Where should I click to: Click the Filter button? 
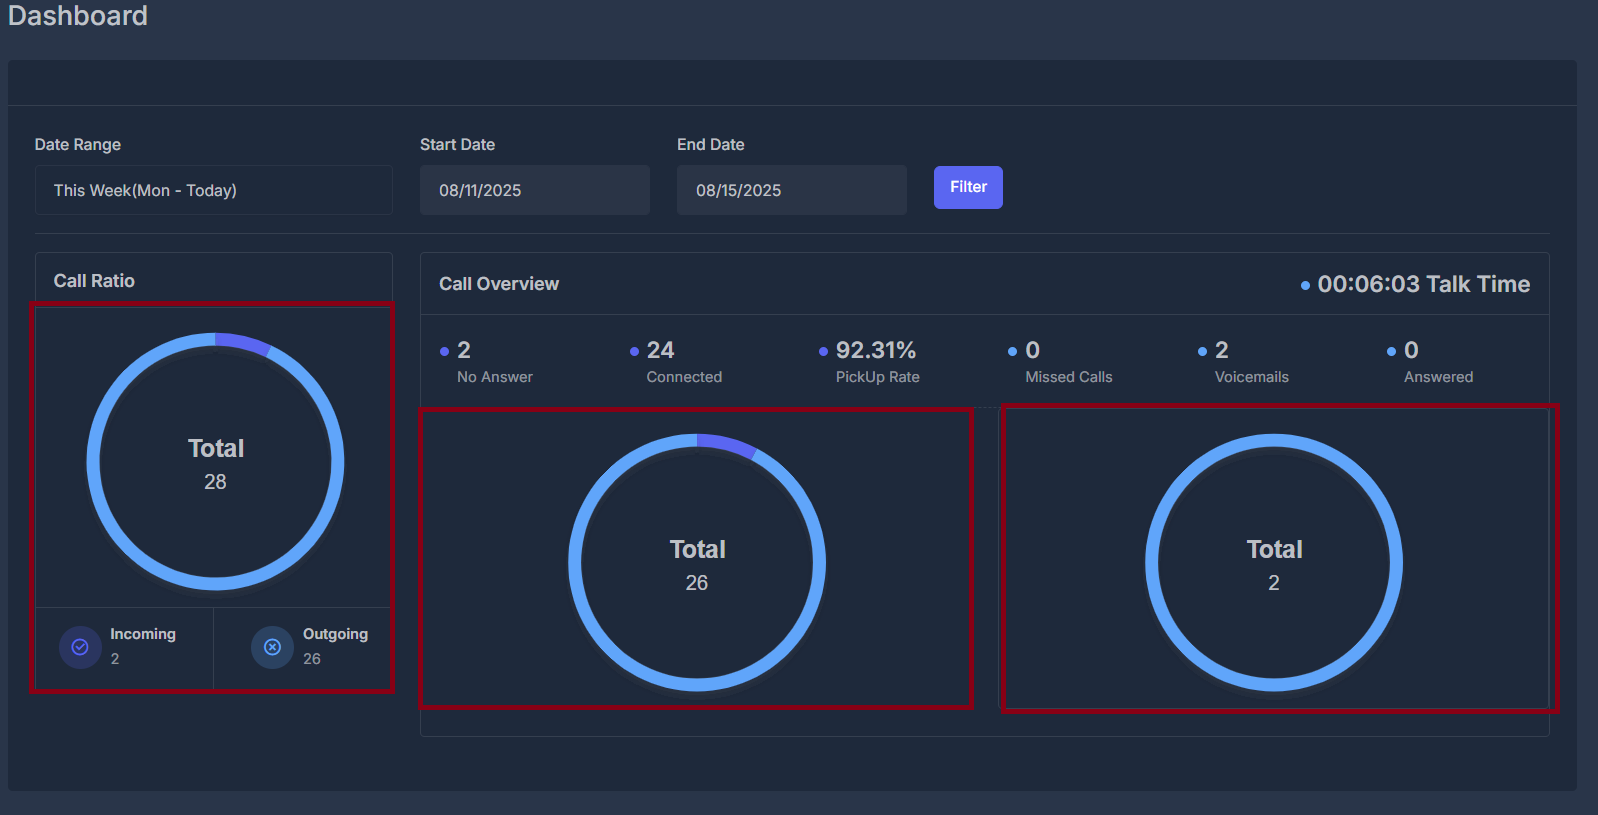pyautogui.click(x=968, y=187)
